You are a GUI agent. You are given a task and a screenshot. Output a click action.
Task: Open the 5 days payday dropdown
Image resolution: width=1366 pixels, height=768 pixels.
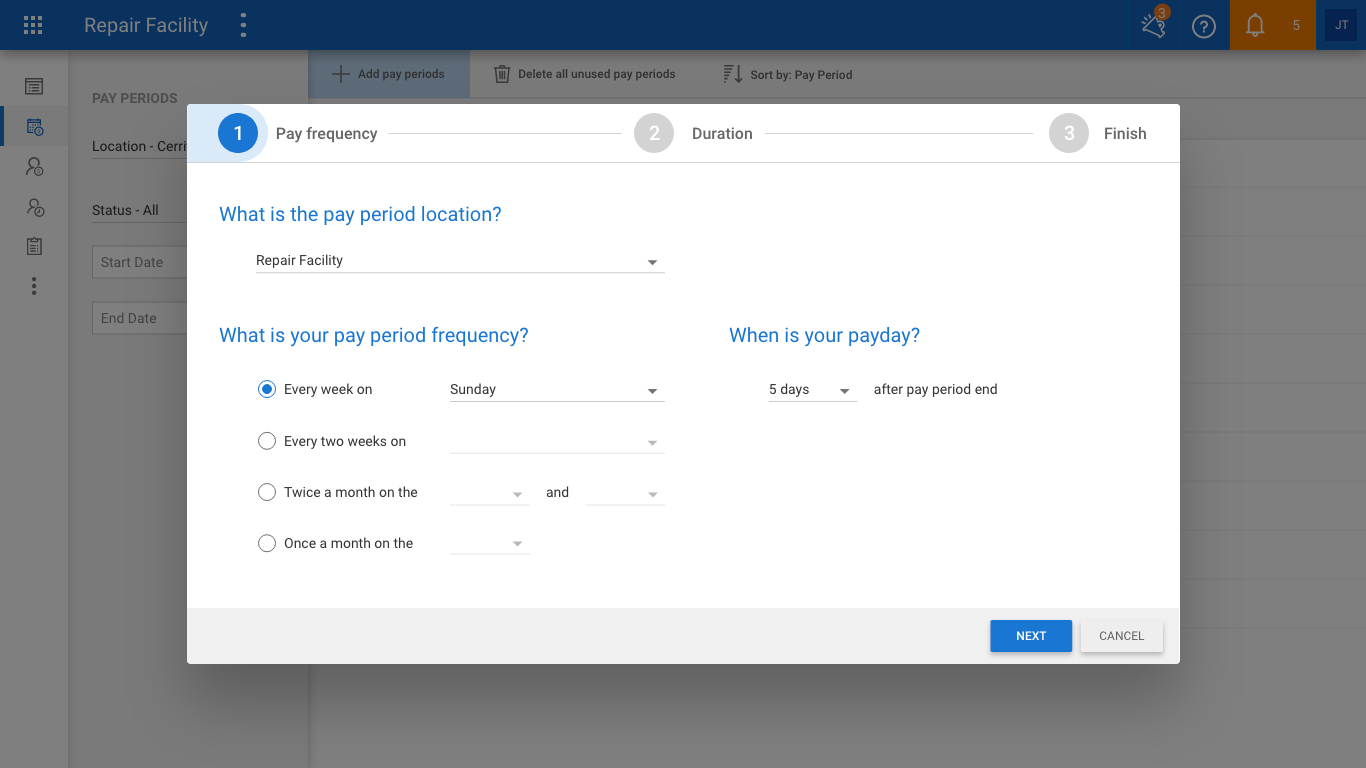(x=812, y=390)
